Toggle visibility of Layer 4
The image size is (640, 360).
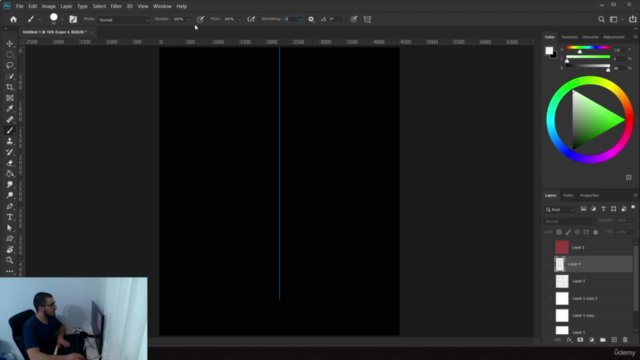[547, 264]
